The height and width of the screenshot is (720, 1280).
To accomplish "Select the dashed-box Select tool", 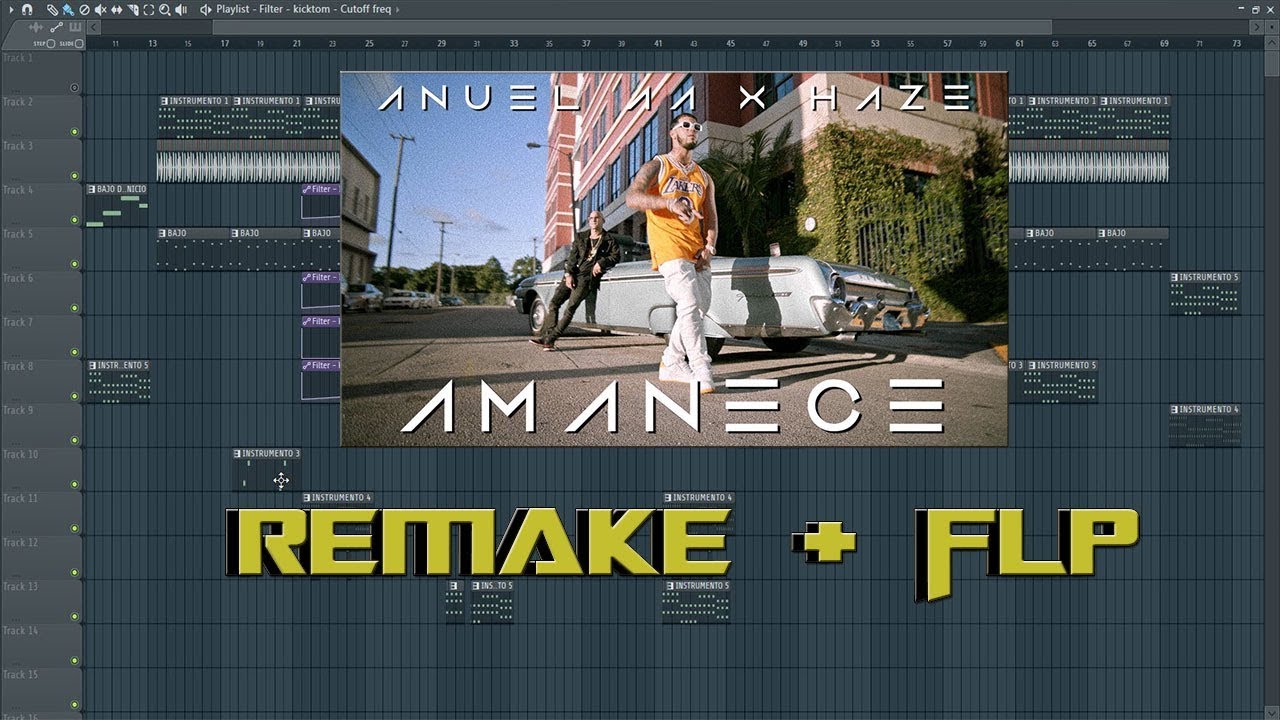I will (149, 10).
